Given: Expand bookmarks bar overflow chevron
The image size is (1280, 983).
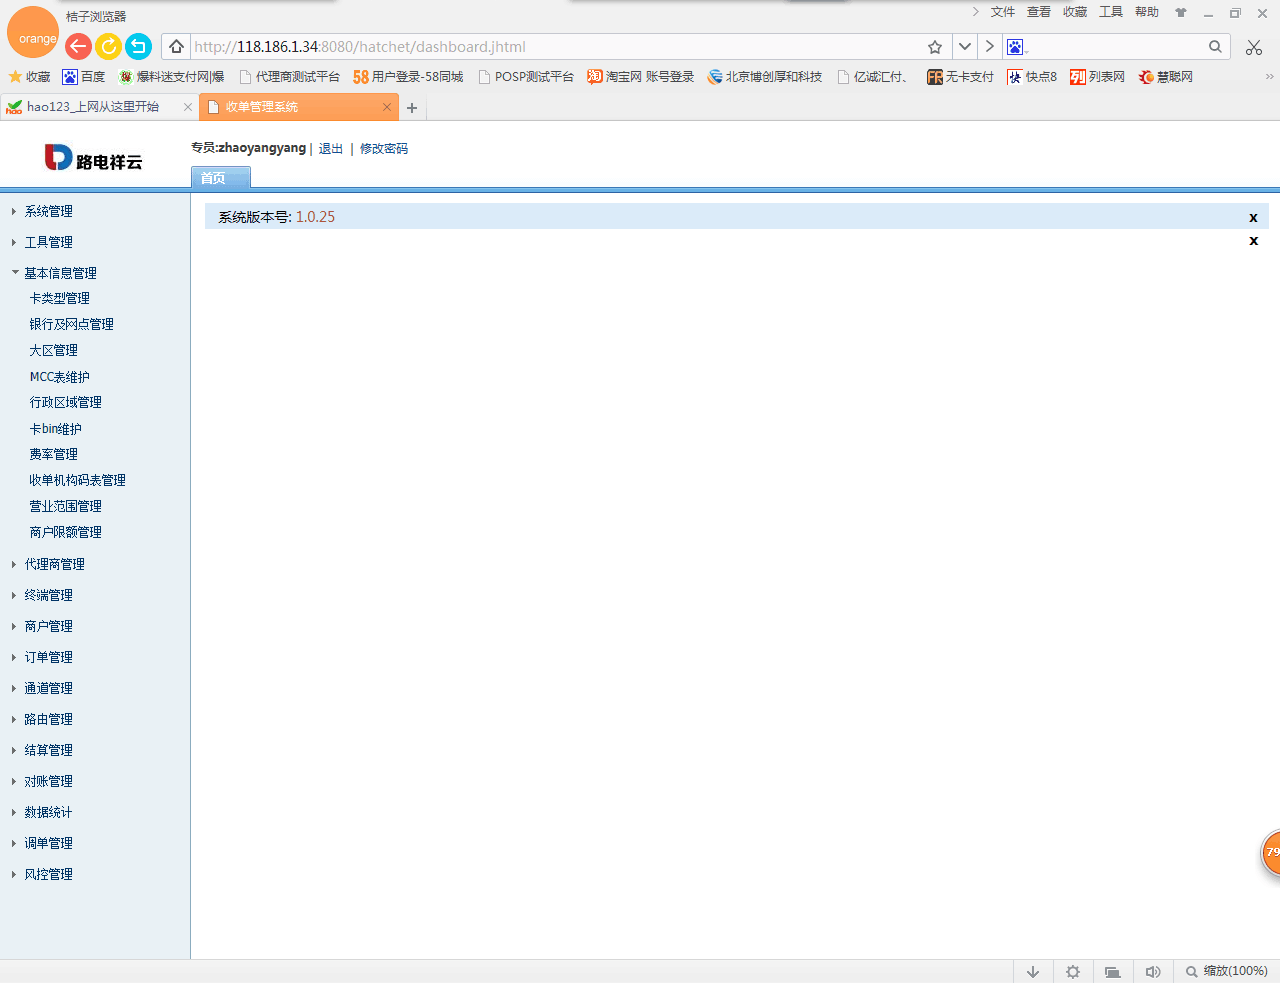Looking at the screenshot, I should (1270, 77).
